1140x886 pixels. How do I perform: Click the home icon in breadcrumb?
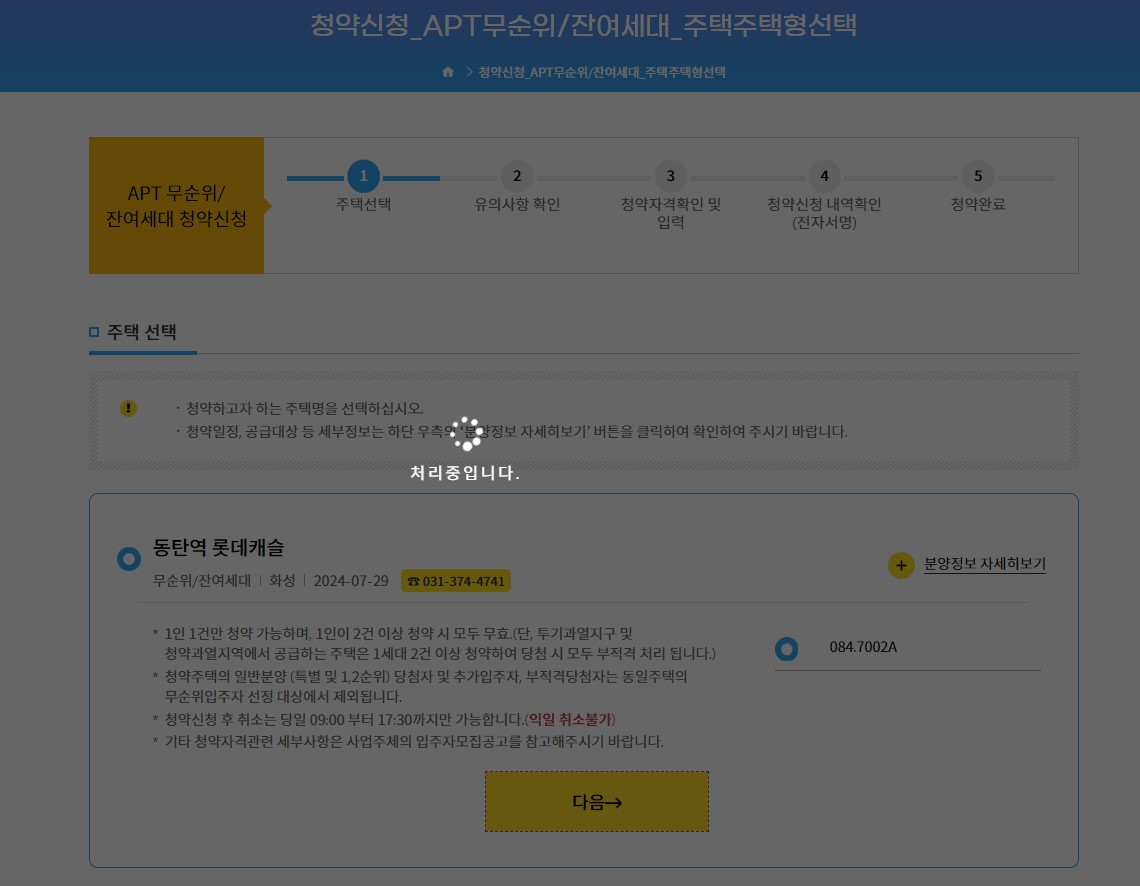click(x=448, y=71)
